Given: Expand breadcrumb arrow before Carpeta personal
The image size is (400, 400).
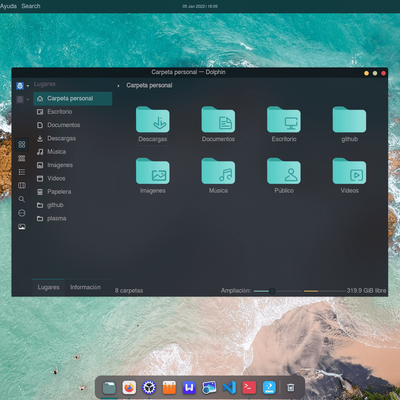Looking at the screenshot, I should click(x=118, y=86).
